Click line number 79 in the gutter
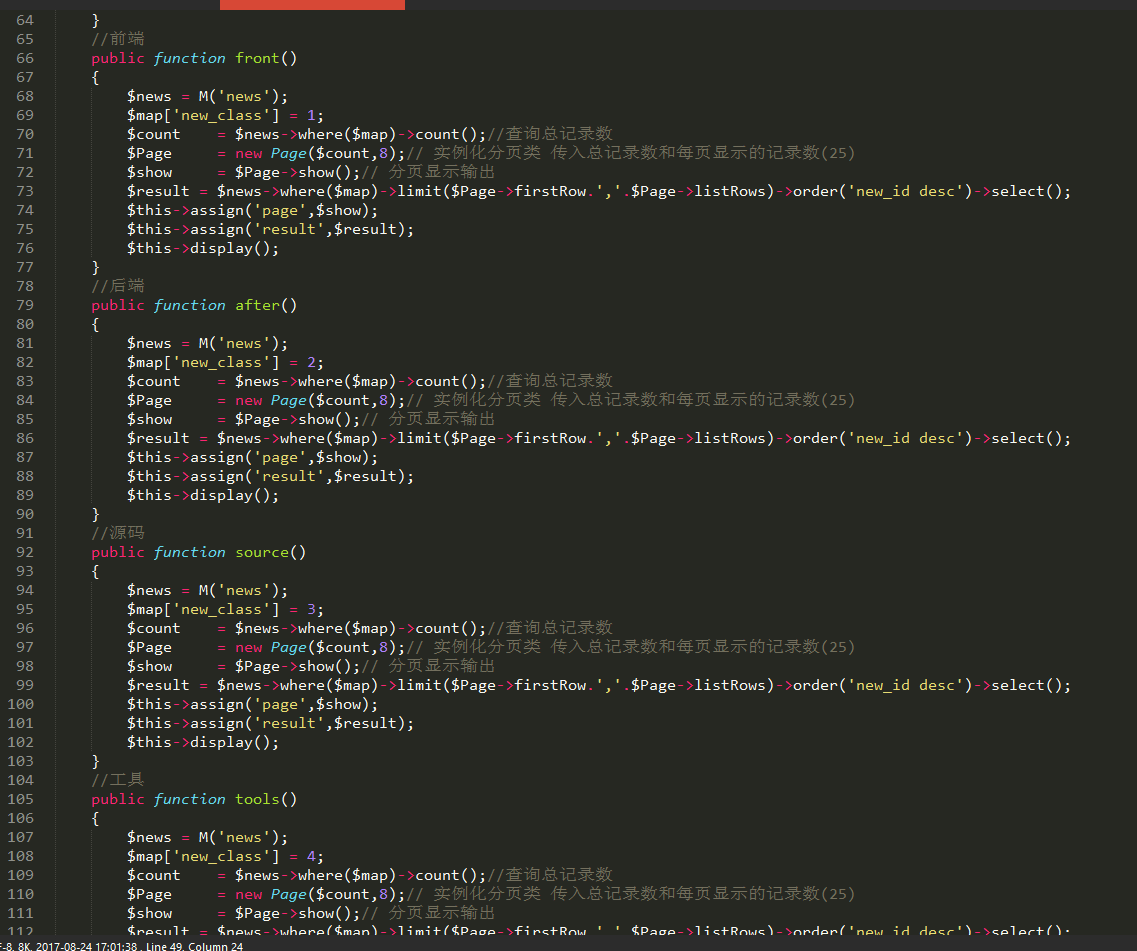 pos(24,305)
